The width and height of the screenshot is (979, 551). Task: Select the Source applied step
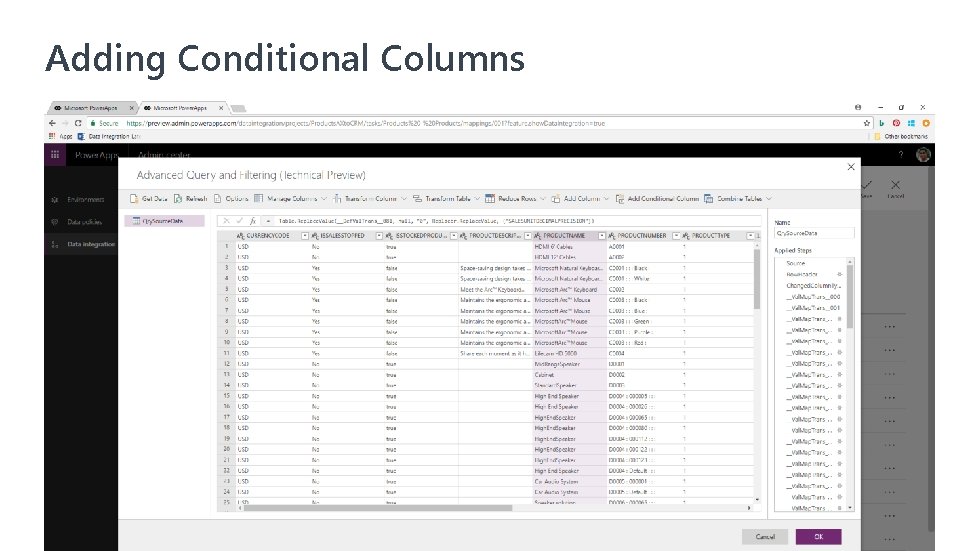[x=795, y=263]
